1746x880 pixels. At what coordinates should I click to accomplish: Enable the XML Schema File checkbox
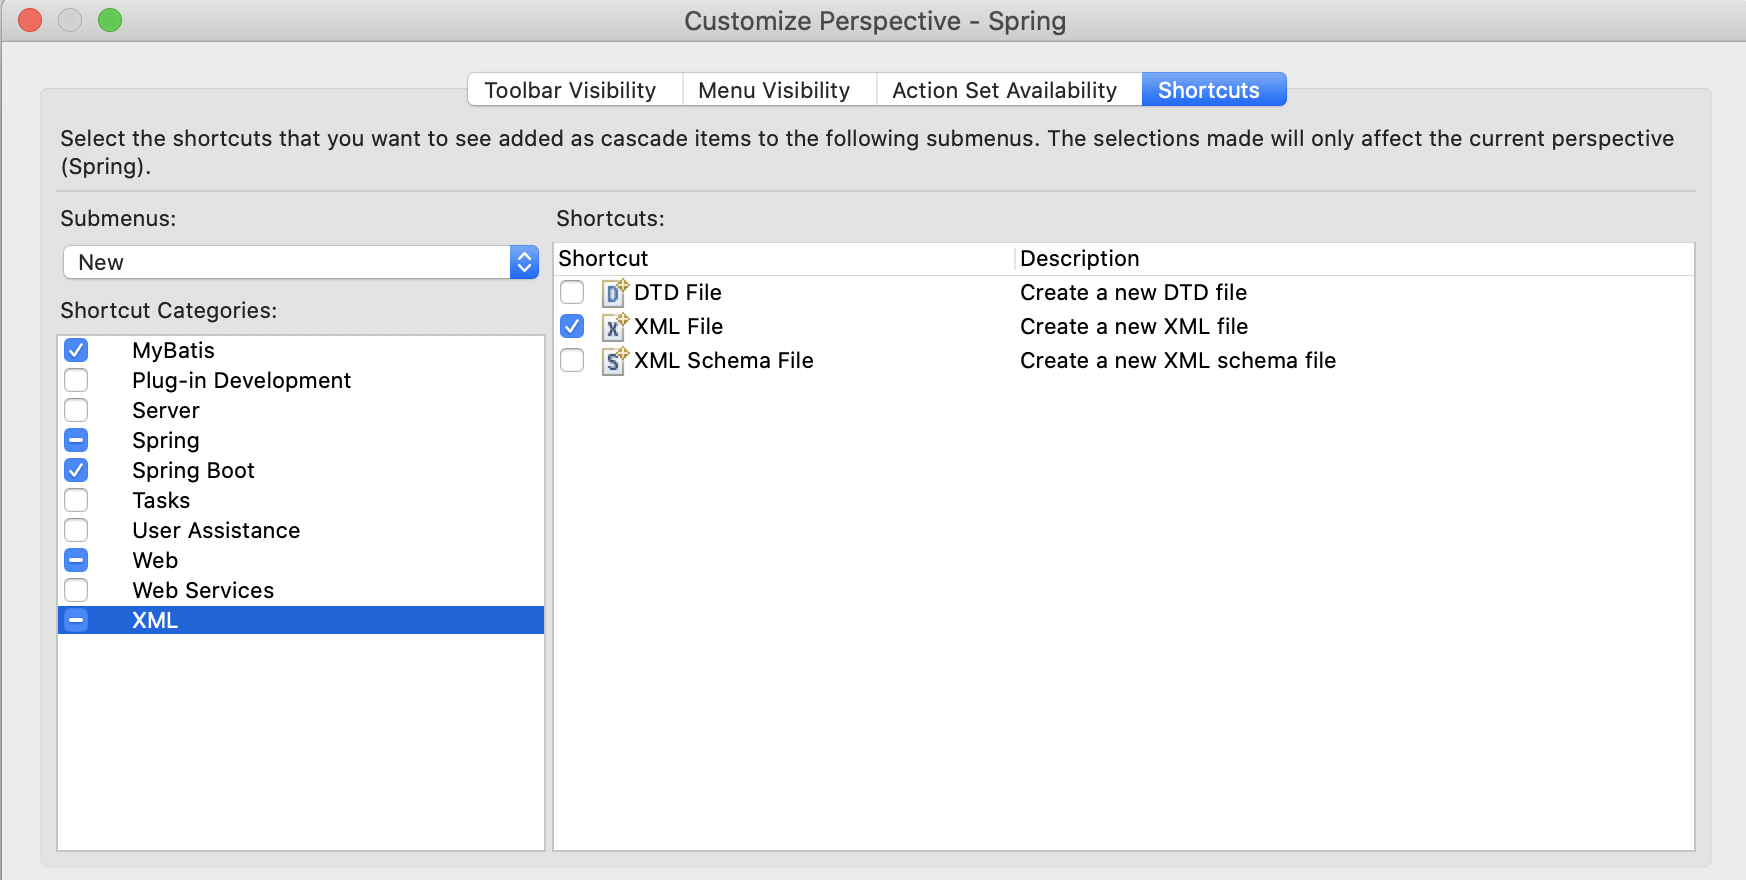coord(572,360)
